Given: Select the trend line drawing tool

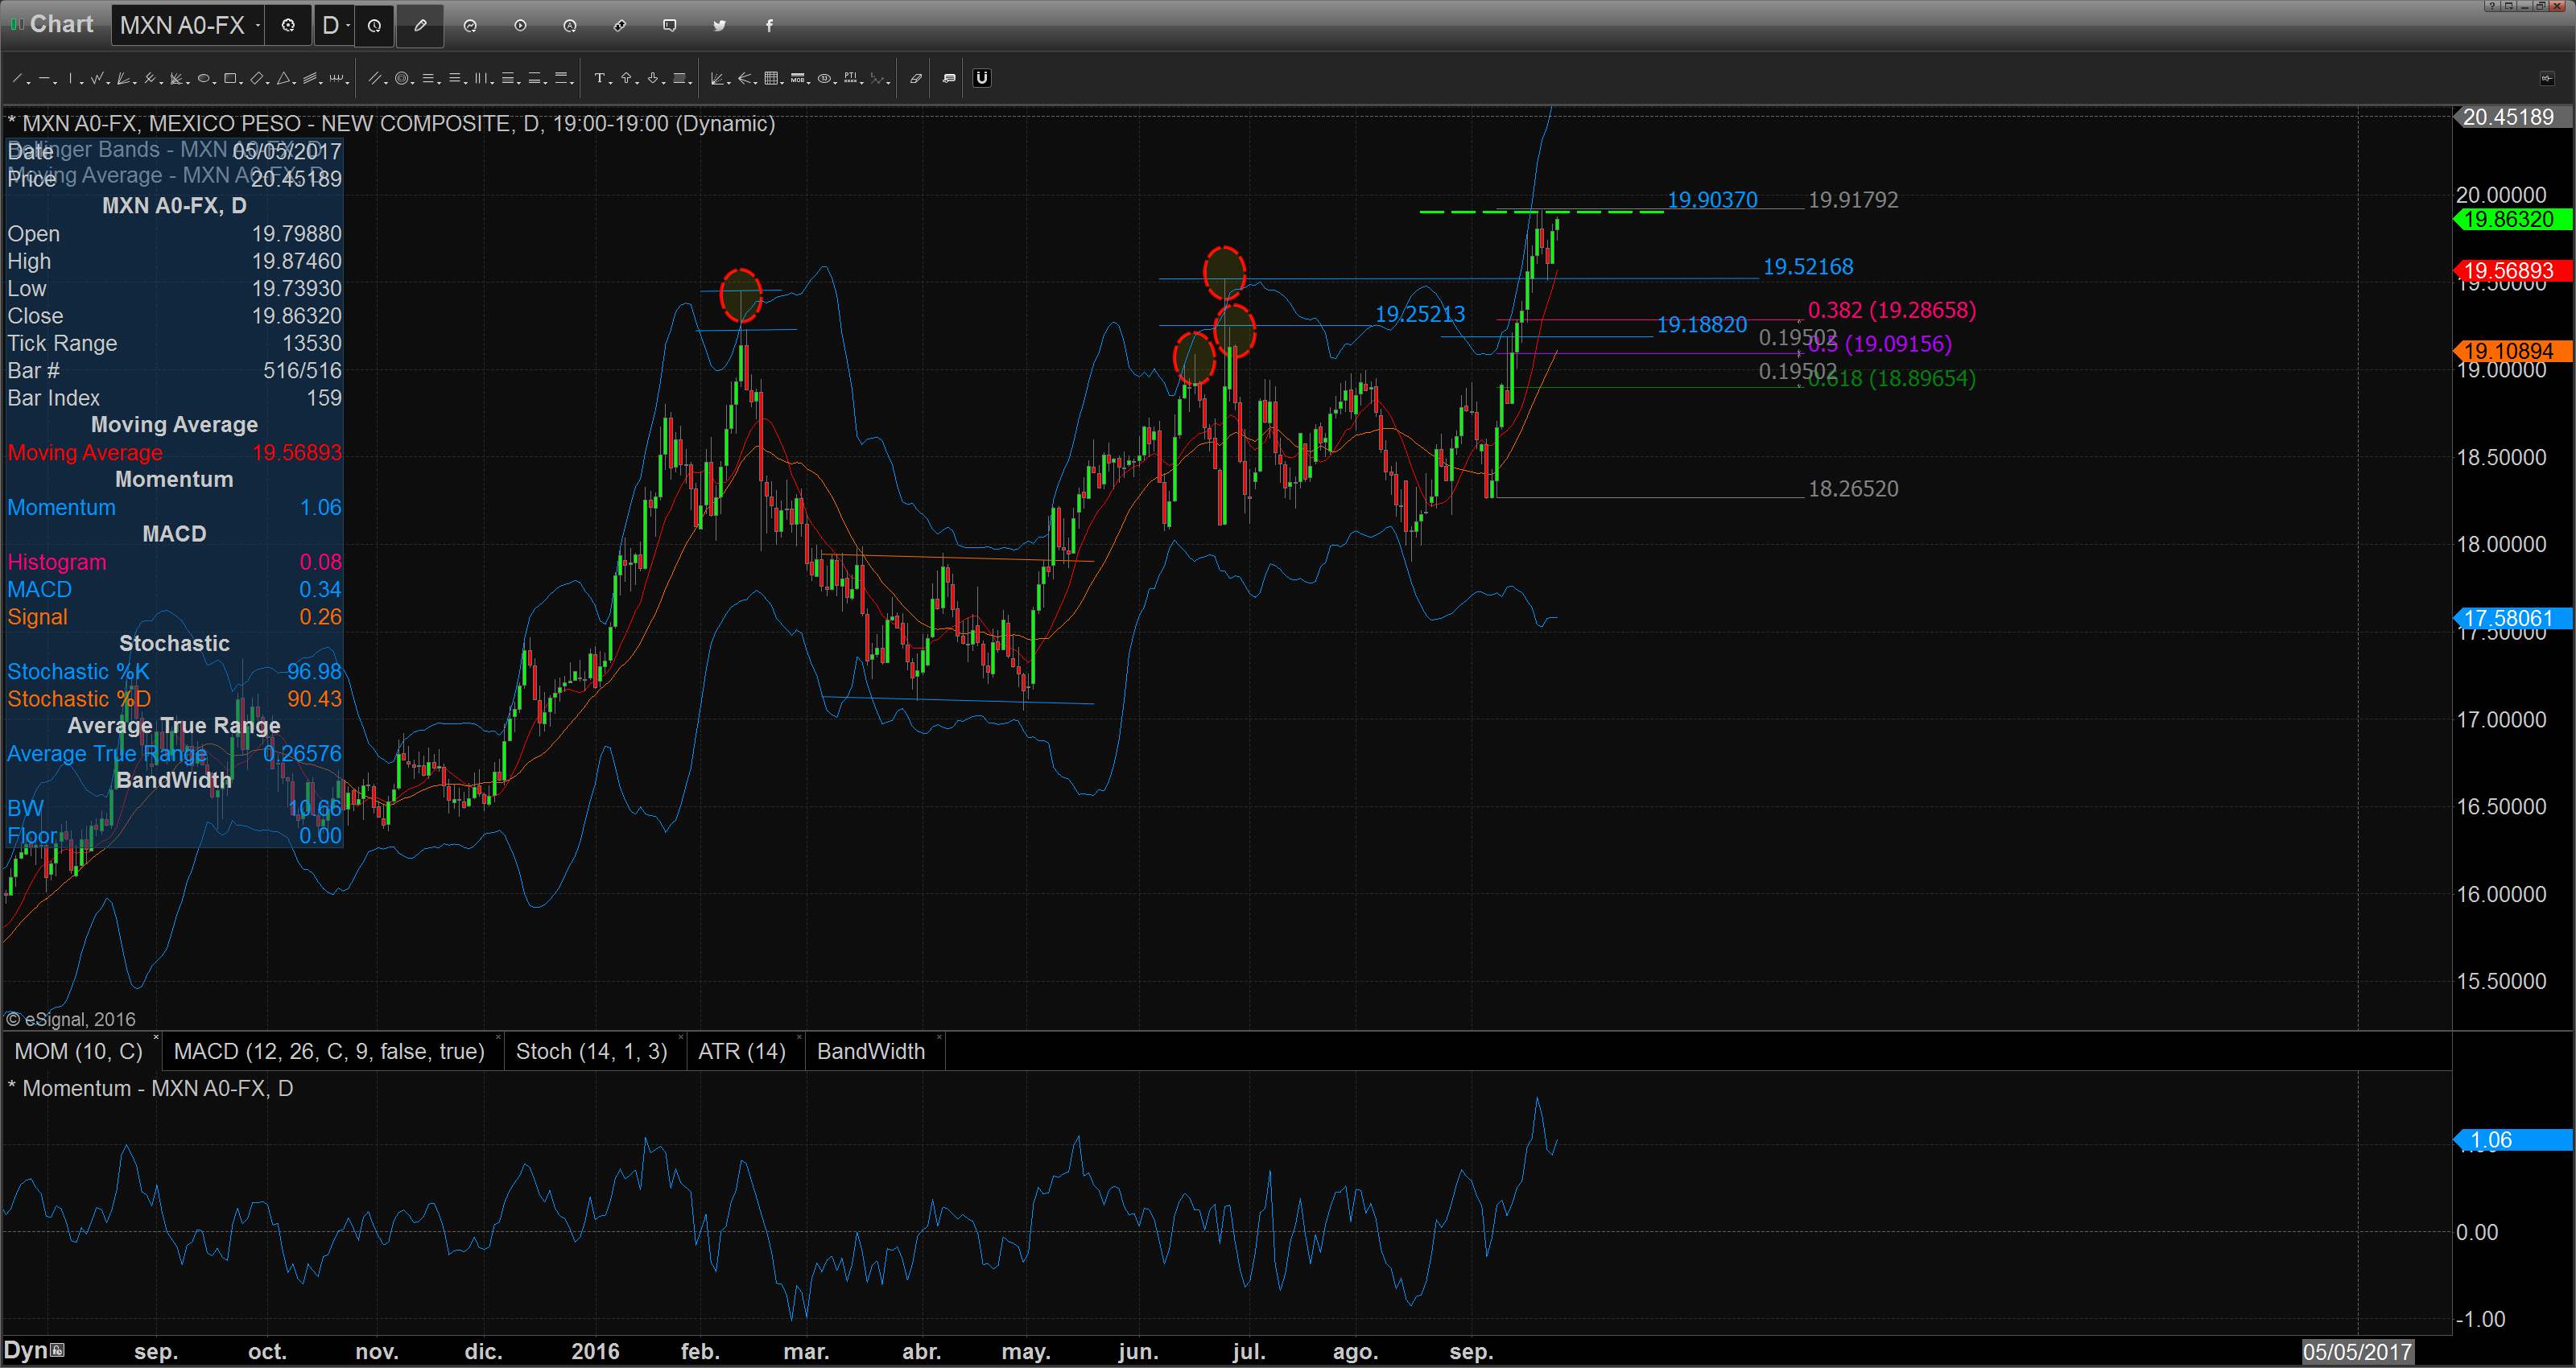Looking at the screenshot, I should [17, 78].
